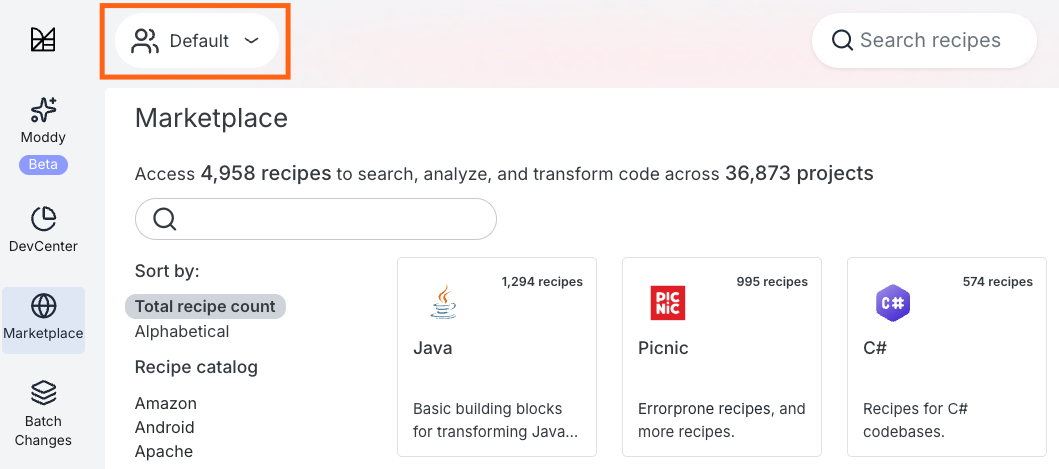Click the Picnic red logo
This screenshot has width=1059, height=469.
pyautogui.click(x=668, y=302)
